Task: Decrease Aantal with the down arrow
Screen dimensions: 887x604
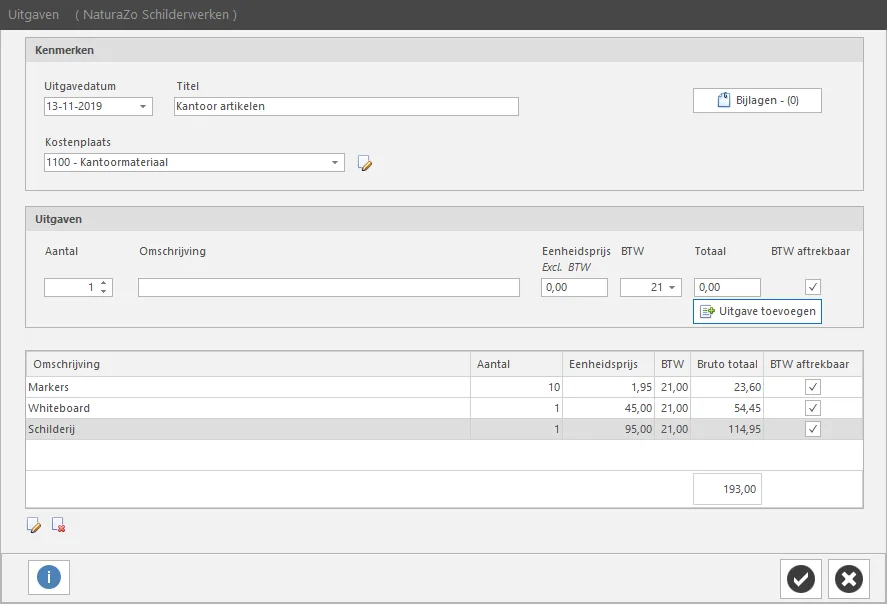Action: coord(104,291)
